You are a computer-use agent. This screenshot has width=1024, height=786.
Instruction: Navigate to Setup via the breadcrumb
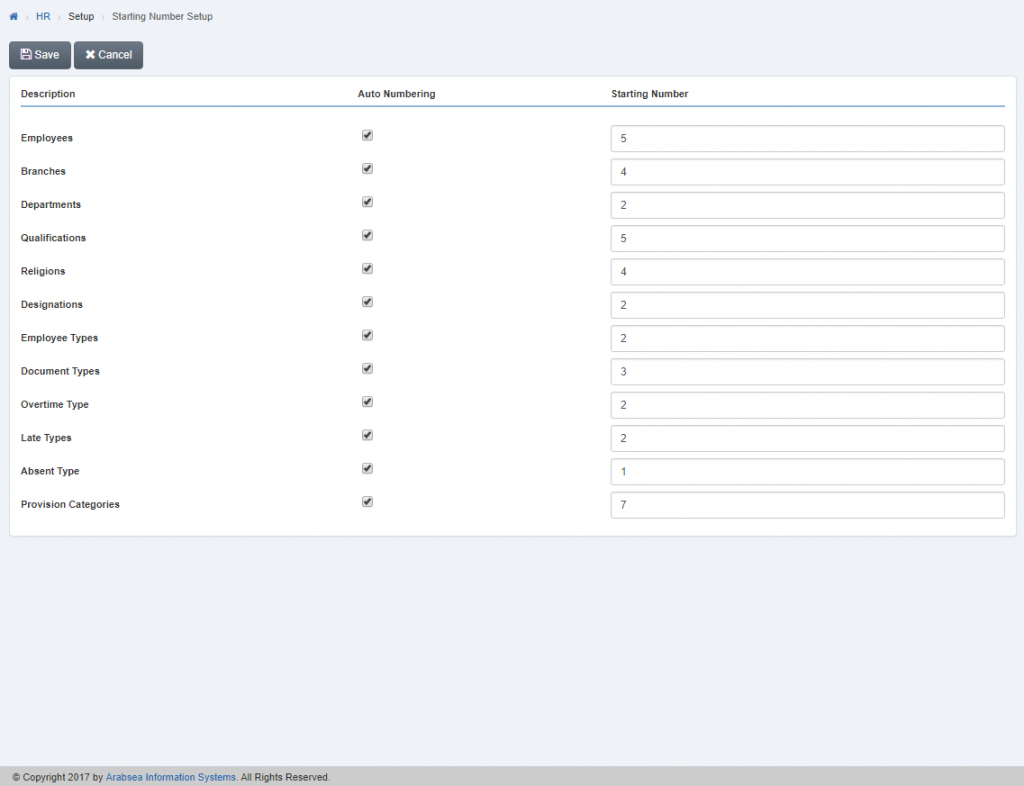point(80,16)
